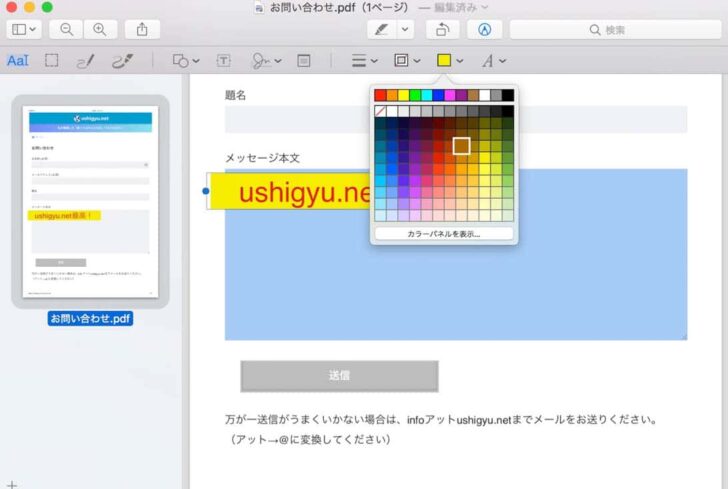Select the highlighted brown swatch in grid

pos(462,146)
